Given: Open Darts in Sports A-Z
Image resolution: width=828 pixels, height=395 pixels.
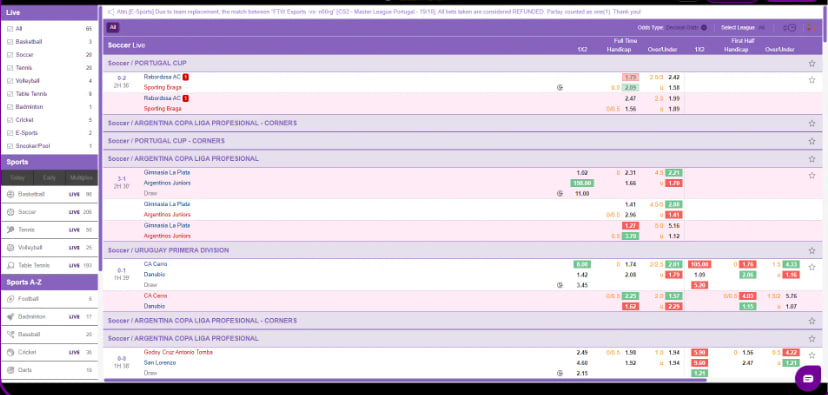Looking at the screenshot, I should [49, 370].
